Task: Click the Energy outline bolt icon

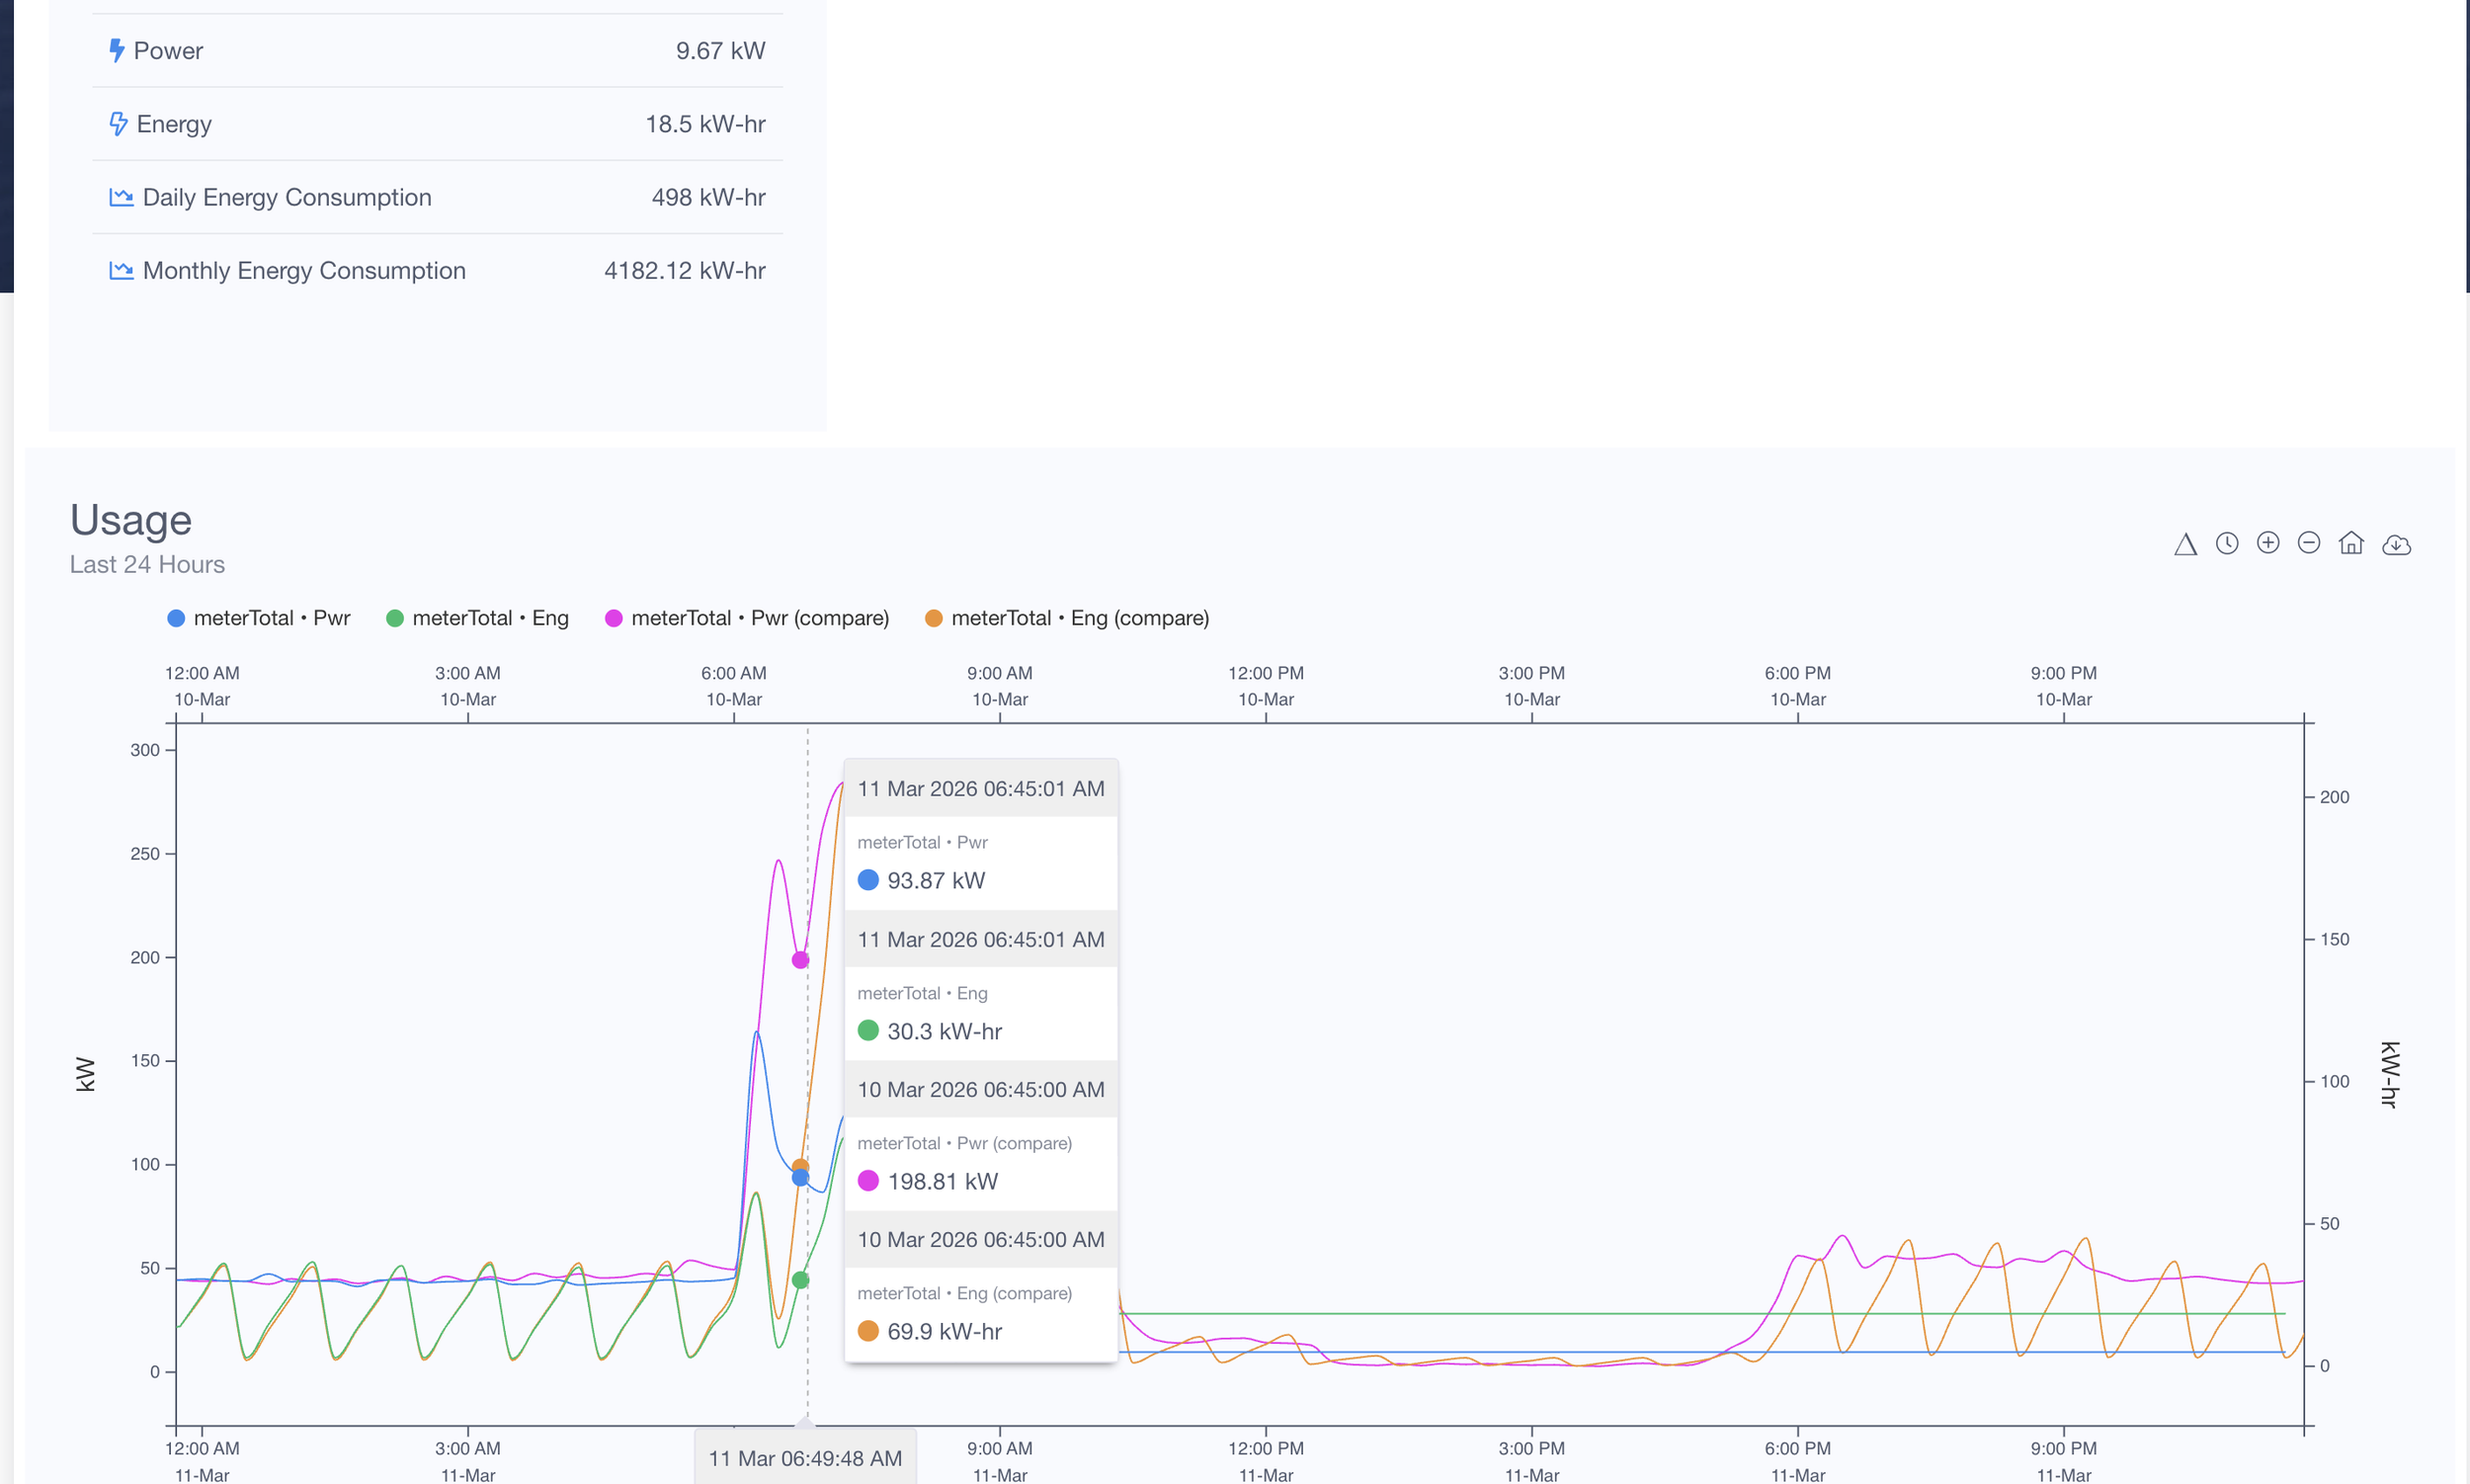Action: [118, 124]
